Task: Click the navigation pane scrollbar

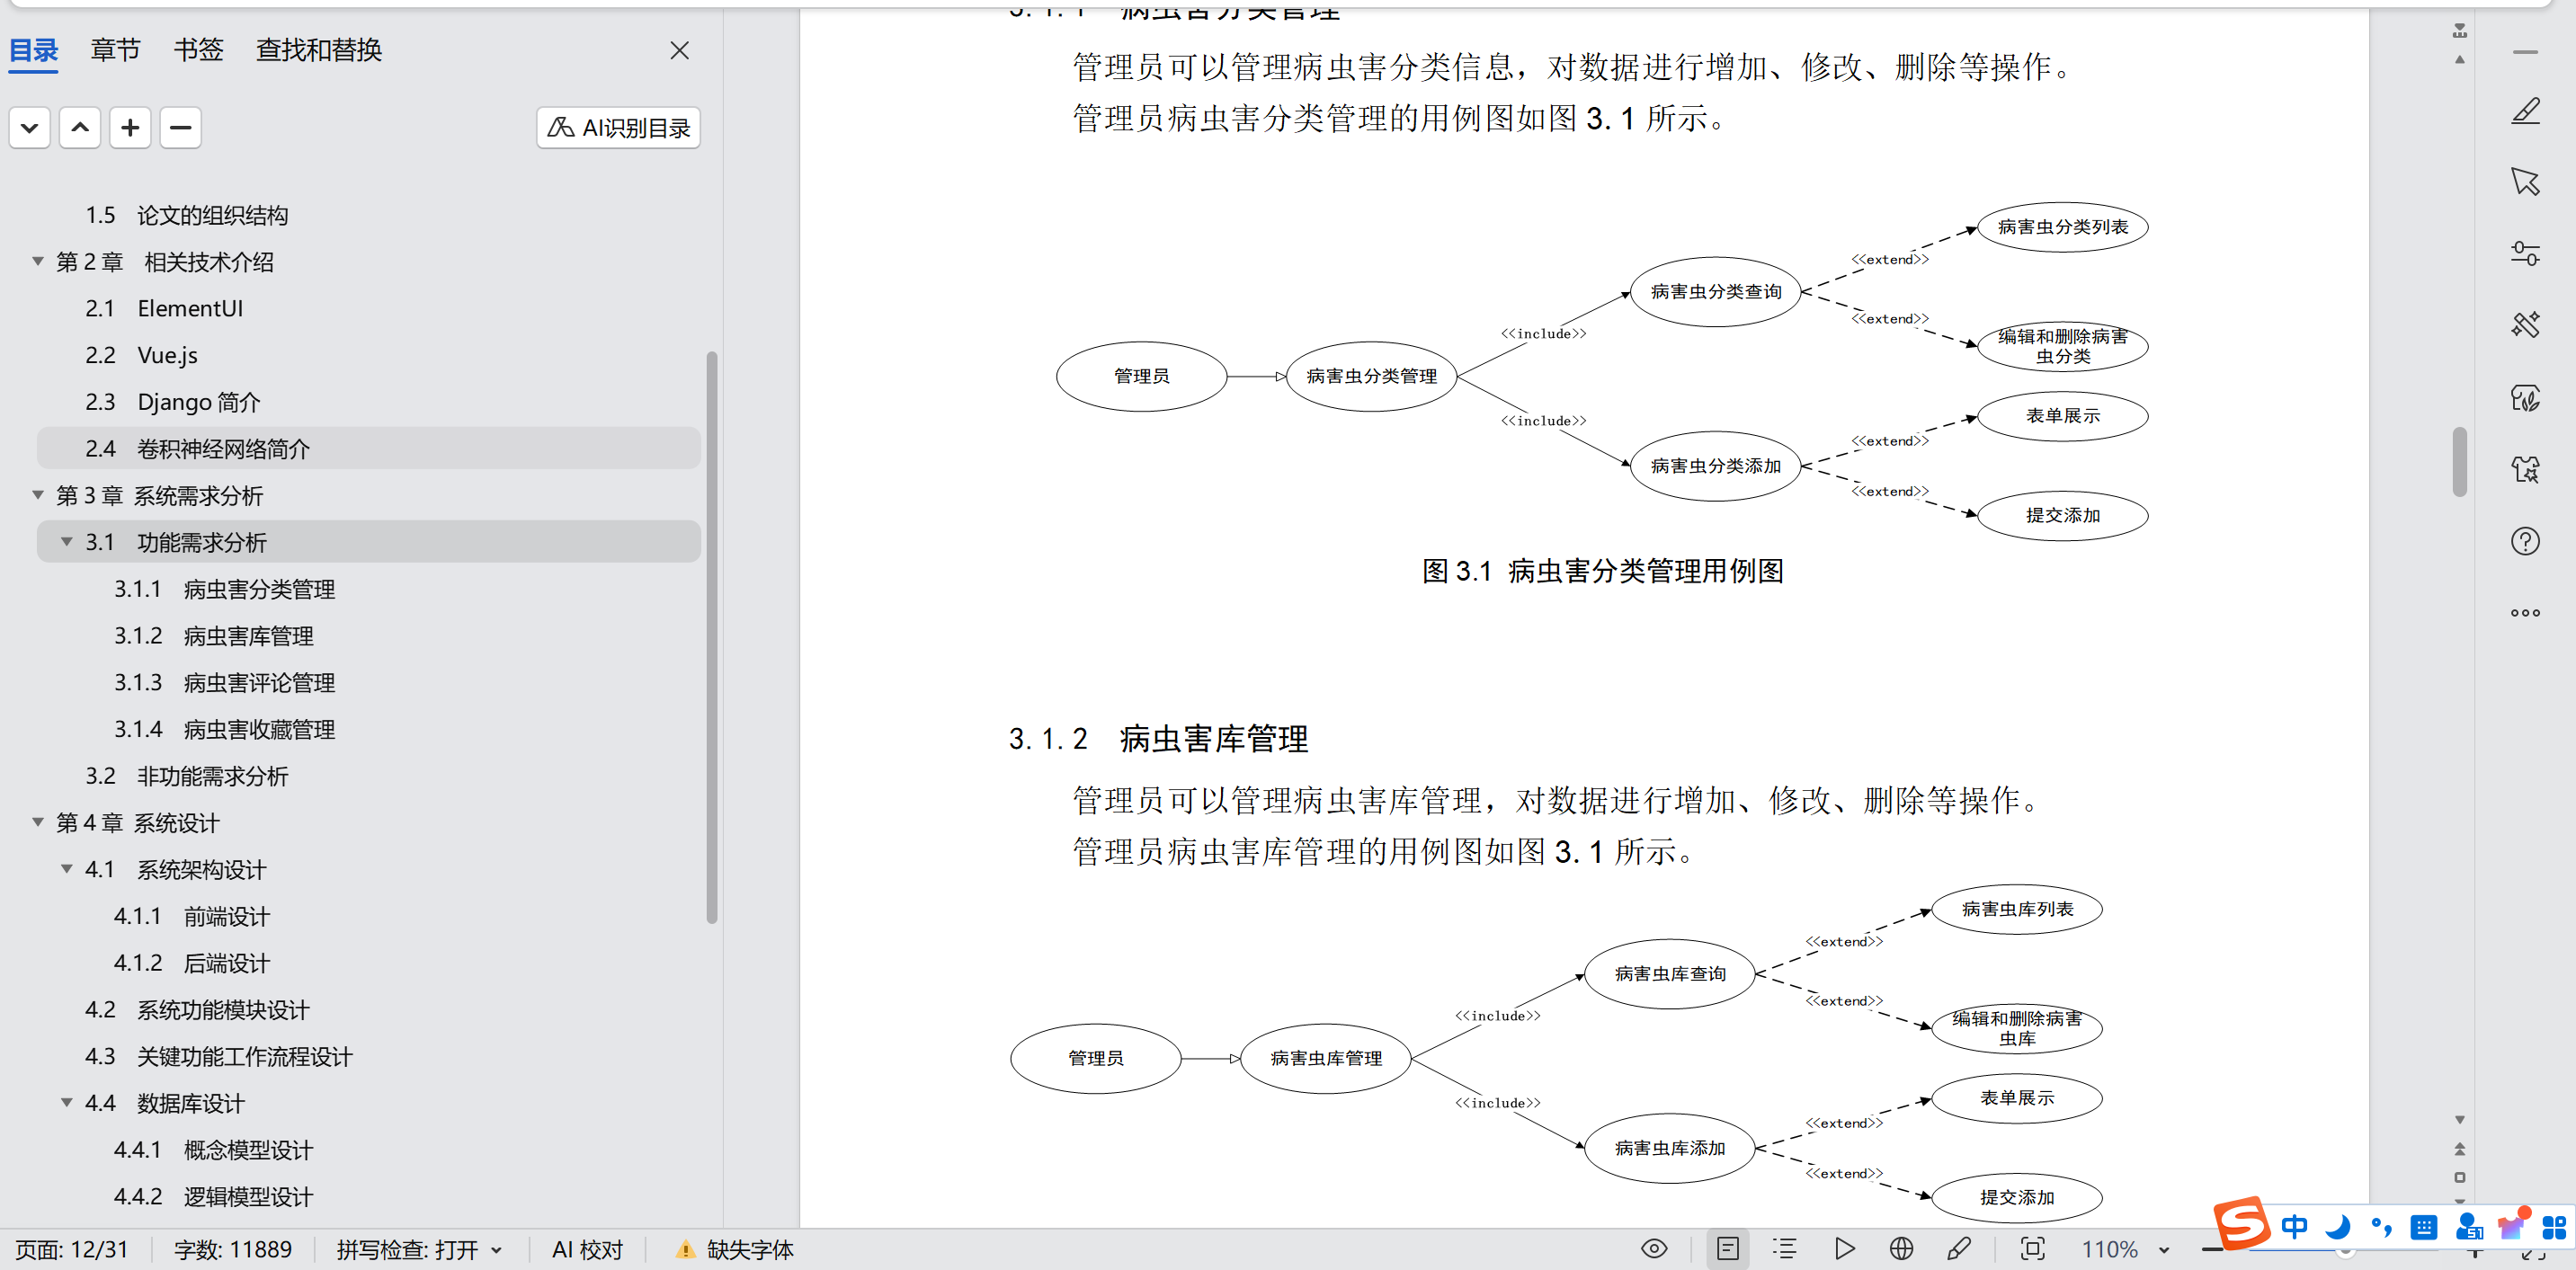Action: [712, 637]
